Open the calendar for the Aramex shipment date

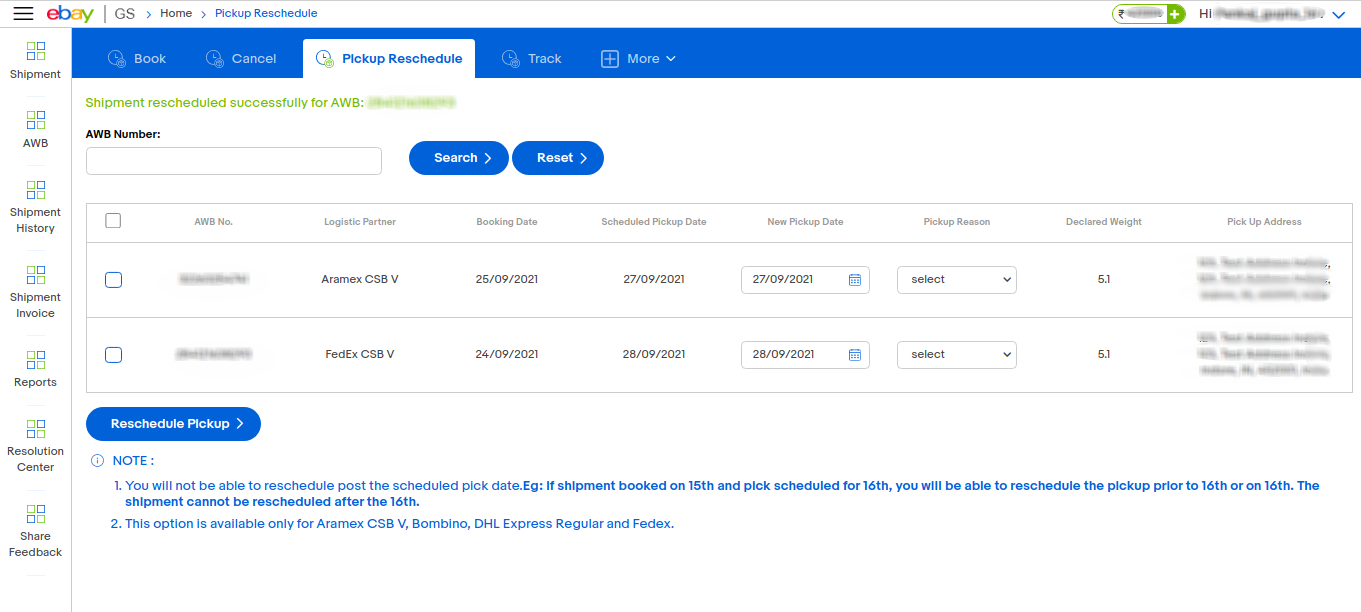(x=854, y=279)
